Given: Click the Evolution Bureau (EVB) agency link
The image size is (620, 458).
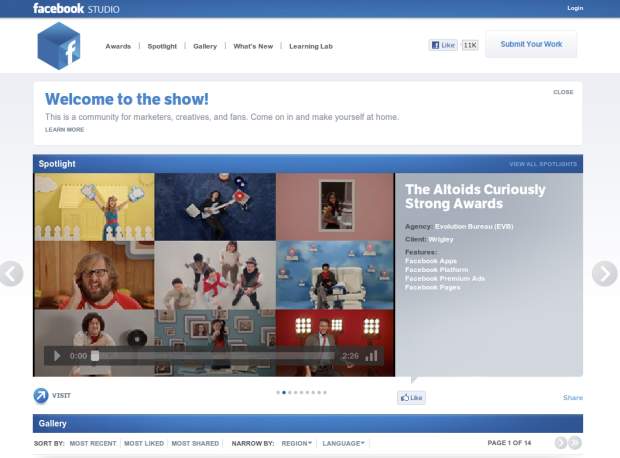Looking at the screenshot, I should [x=474, y=227].
